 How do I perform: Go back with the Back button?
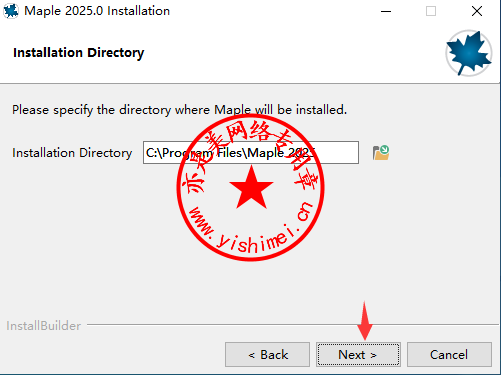pos(267,355)
